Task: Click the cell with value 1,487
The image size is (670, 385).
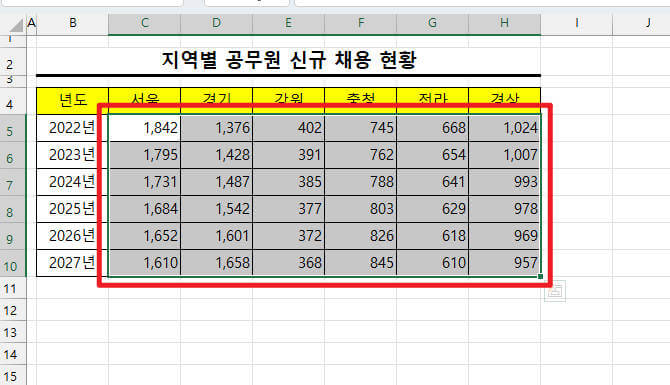Action: click(217, 182)
